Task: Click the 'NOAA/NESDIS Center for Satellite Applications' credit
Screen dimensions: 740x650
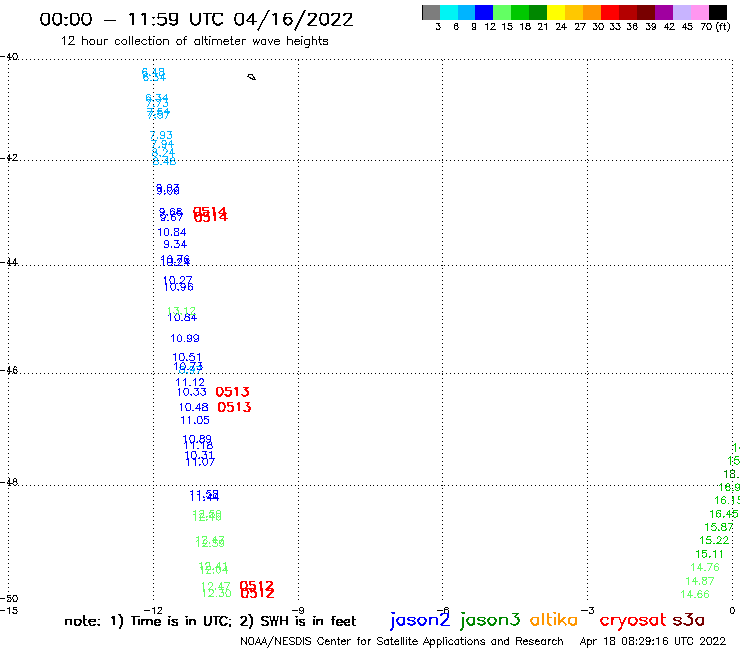Action: [402, 641]
